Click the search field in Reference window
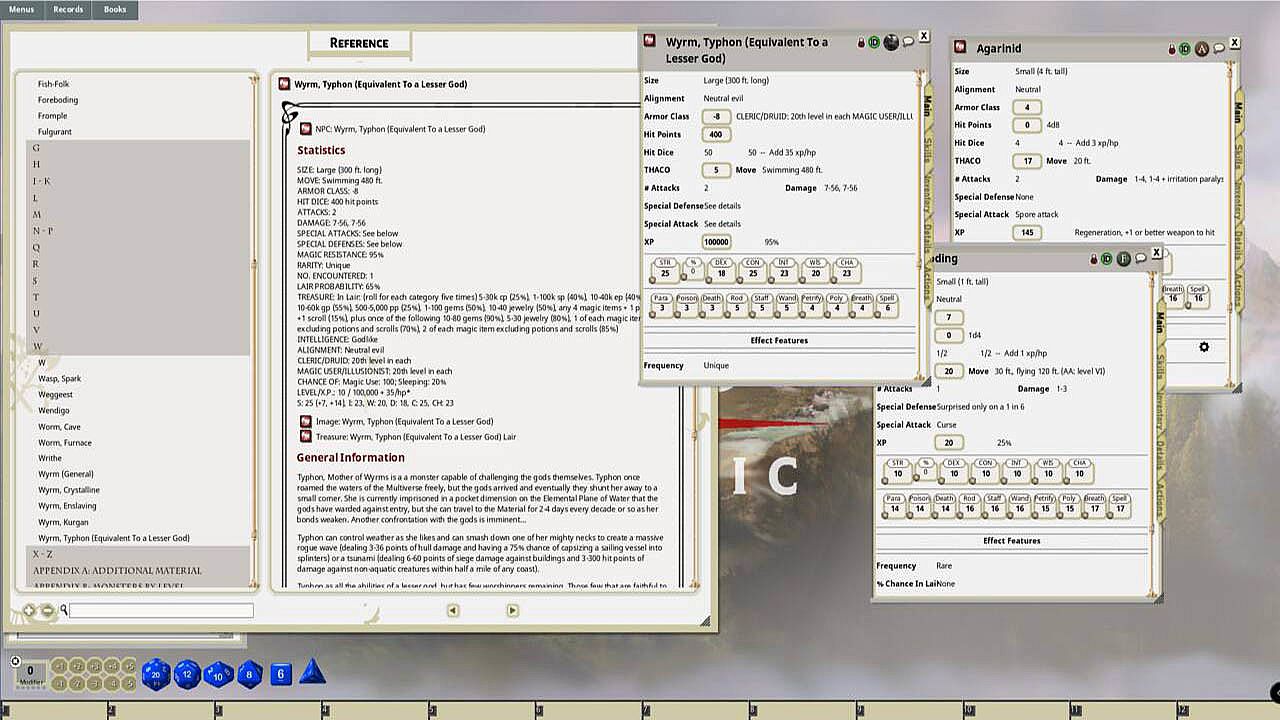Screen dimensions: 1280x720 (160, 610)
